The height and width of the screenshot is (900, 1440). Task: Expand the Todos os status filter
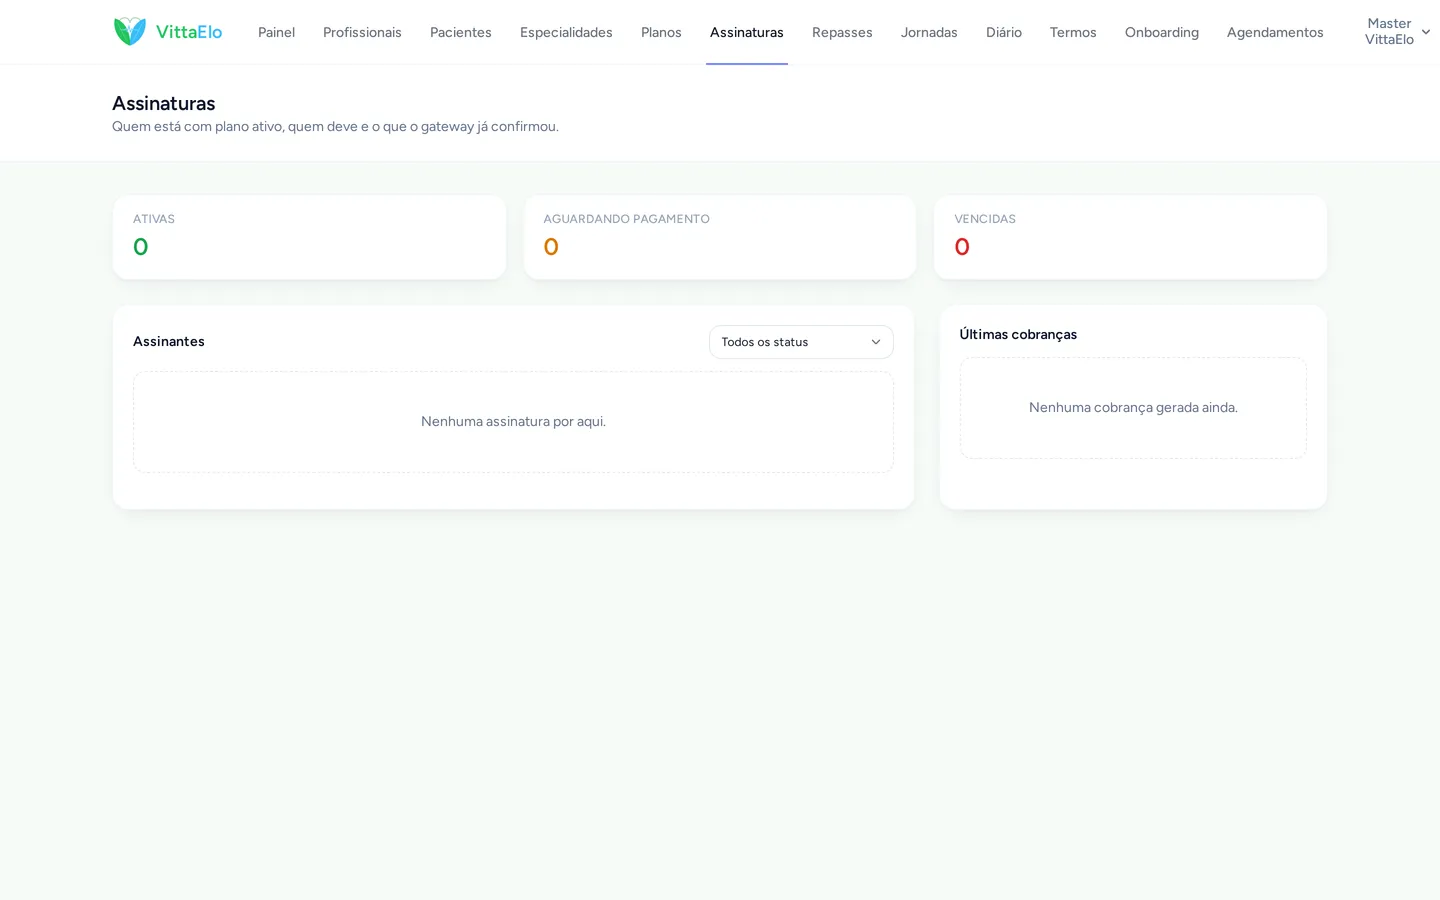[x=801, y=342]
